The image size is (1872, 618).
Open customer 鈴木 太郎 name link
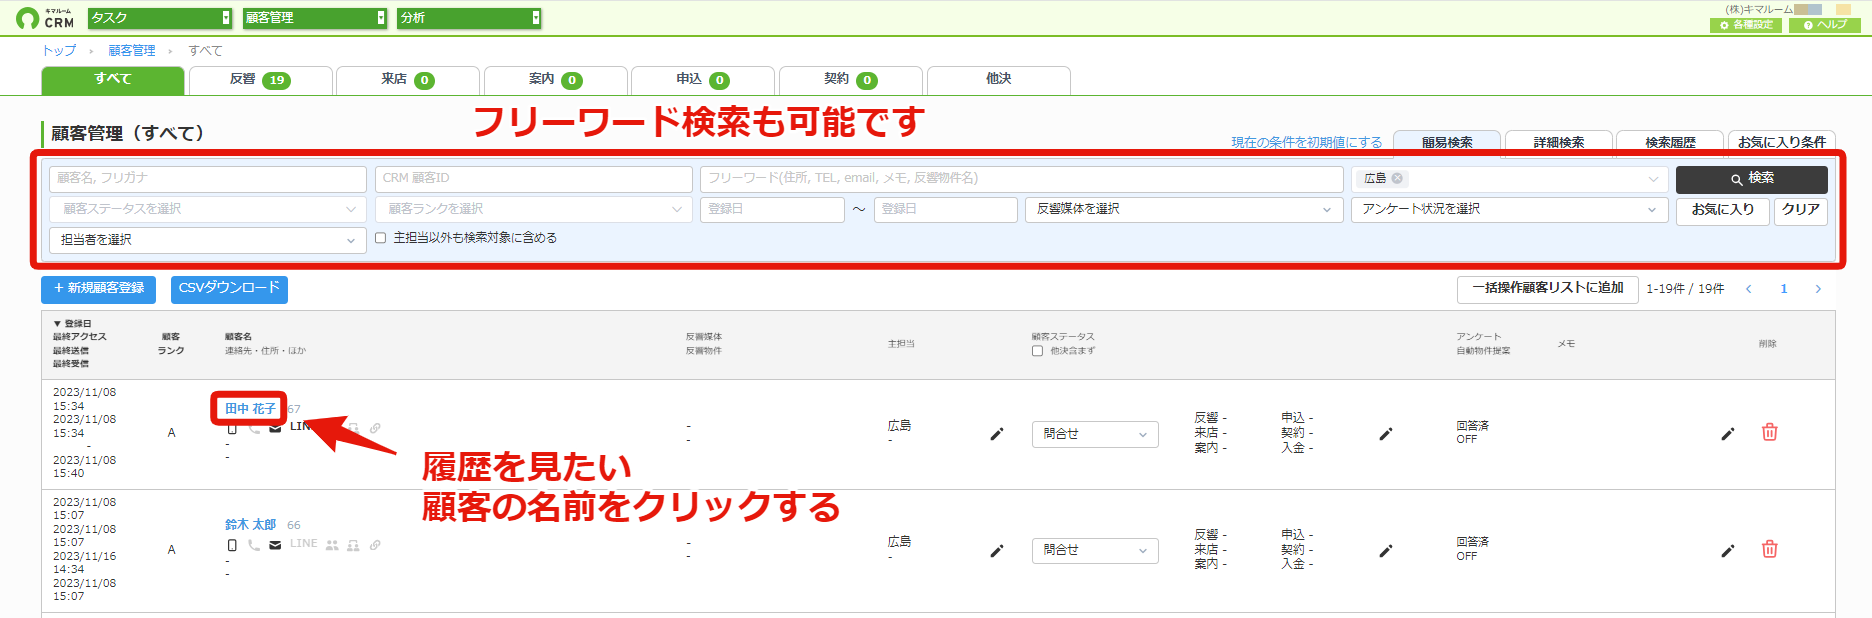250,525
